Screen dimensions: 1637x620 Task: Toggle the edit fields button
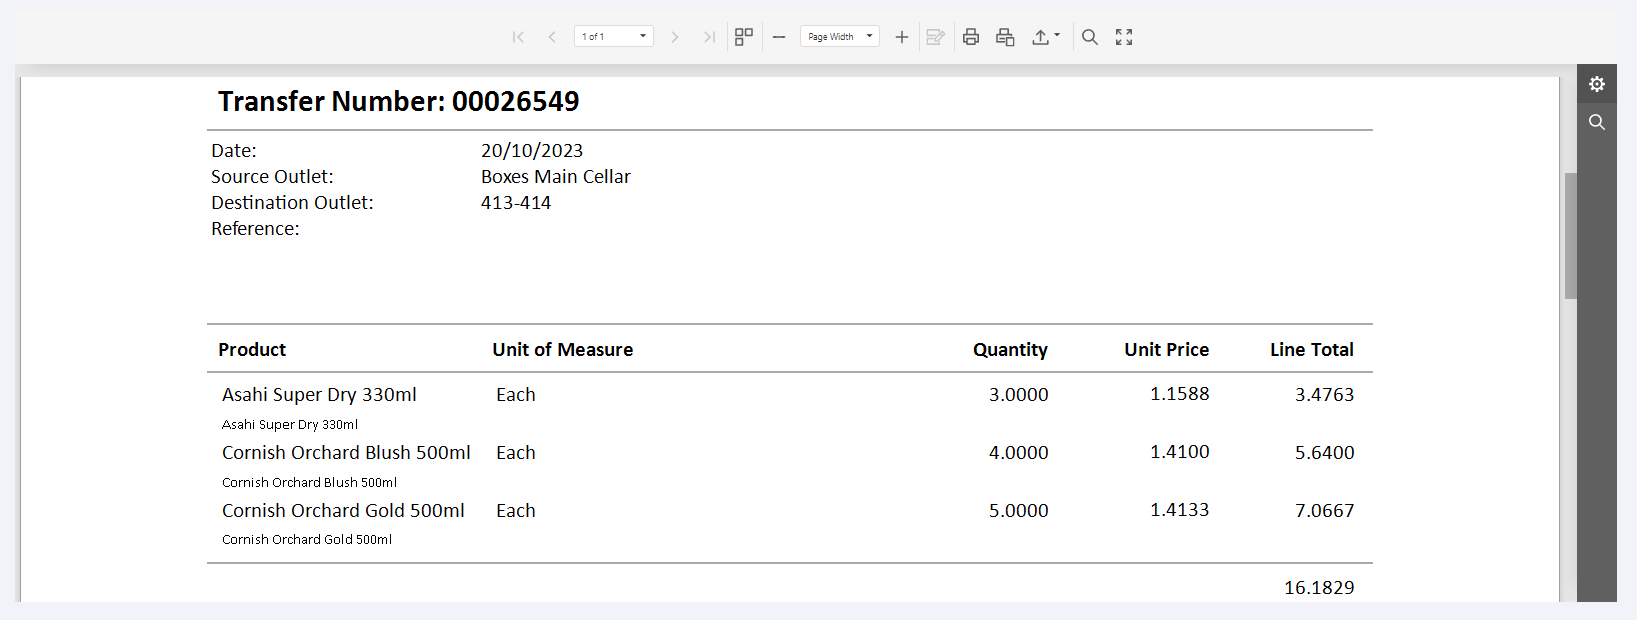pyautogui.click(x=935, y=37)
